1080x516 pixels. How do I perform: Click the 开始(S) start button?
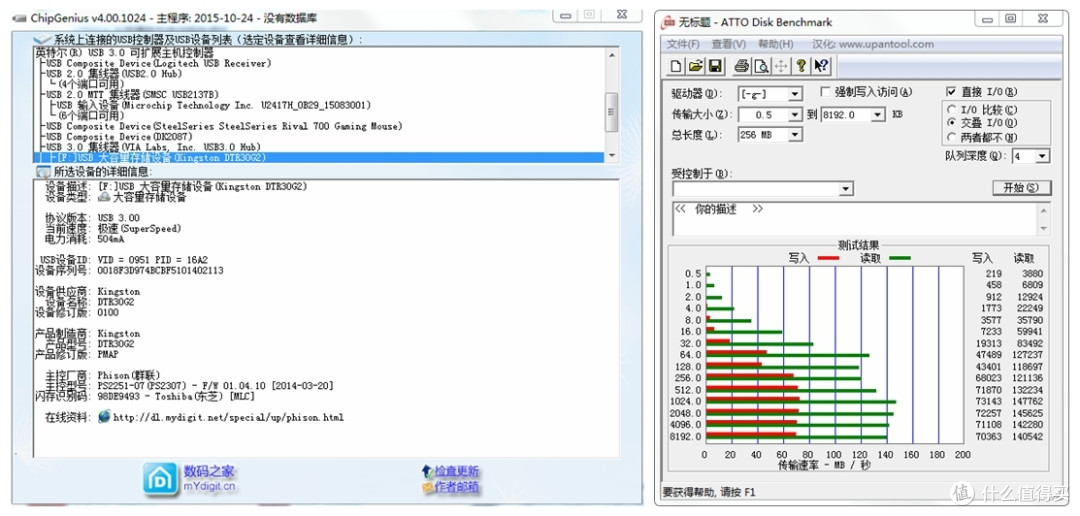point(1021,188)
